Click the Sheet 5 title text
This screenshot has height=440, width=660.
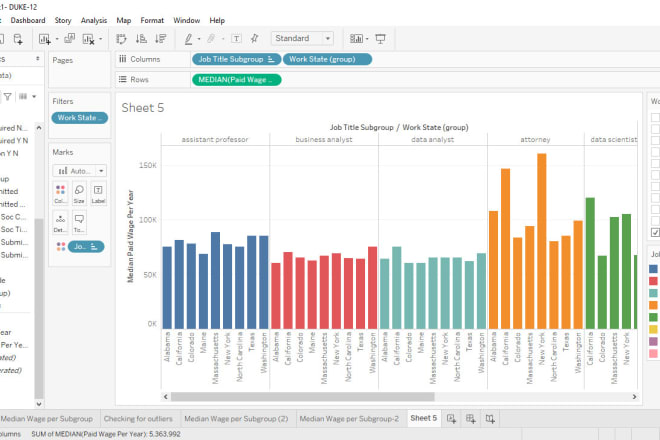[x=143, y=108]
